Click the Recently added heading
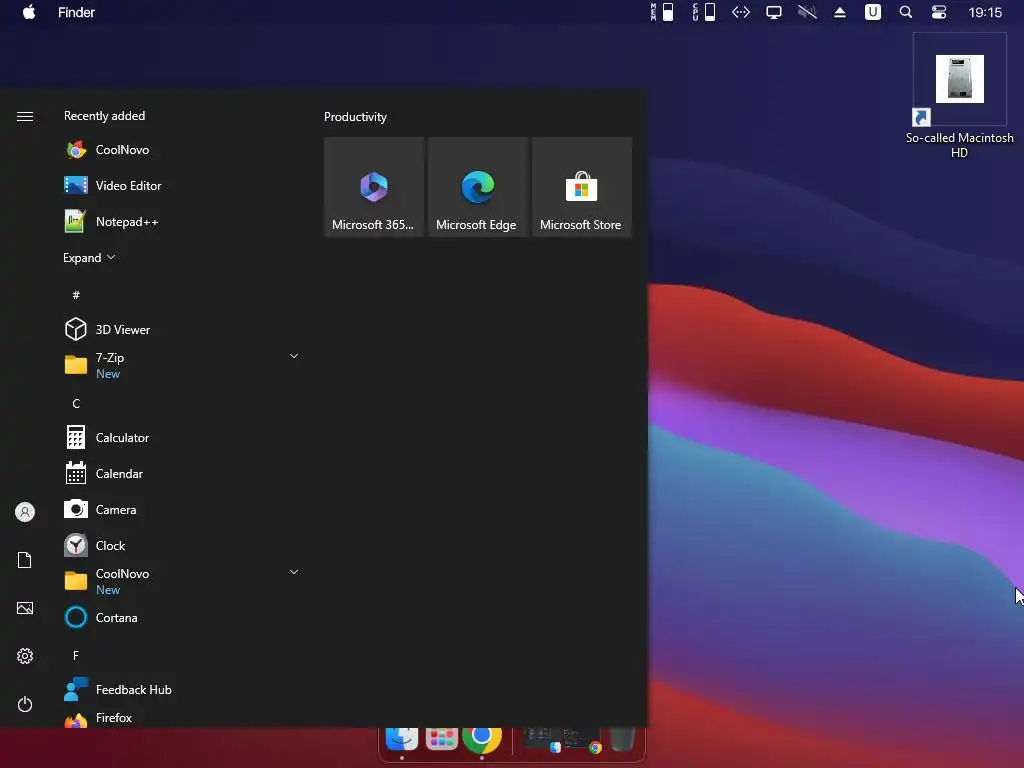This screenshot has height=768, width=1024. 104,116
